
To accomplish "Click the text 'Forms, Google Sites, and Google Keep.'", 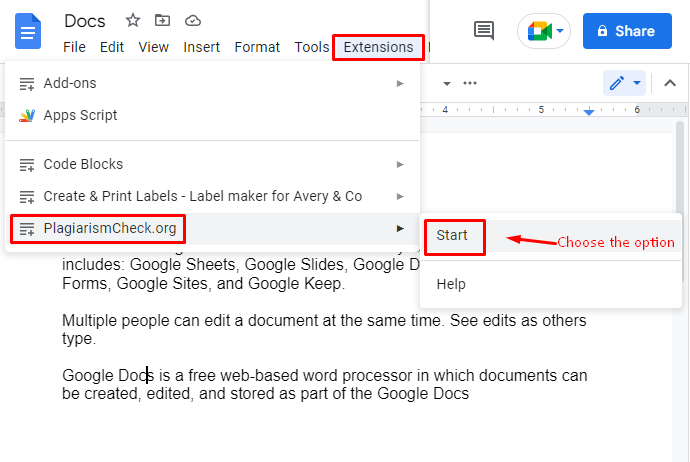I will pyautogui.click(x=203, y=283).
